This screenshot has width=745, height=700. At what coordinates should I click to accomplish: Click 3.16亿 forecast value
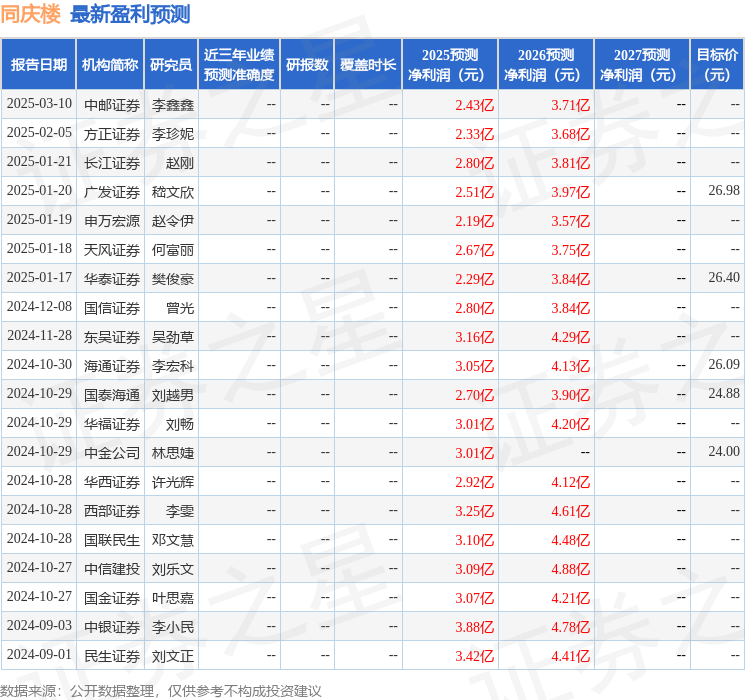point(475,337)
